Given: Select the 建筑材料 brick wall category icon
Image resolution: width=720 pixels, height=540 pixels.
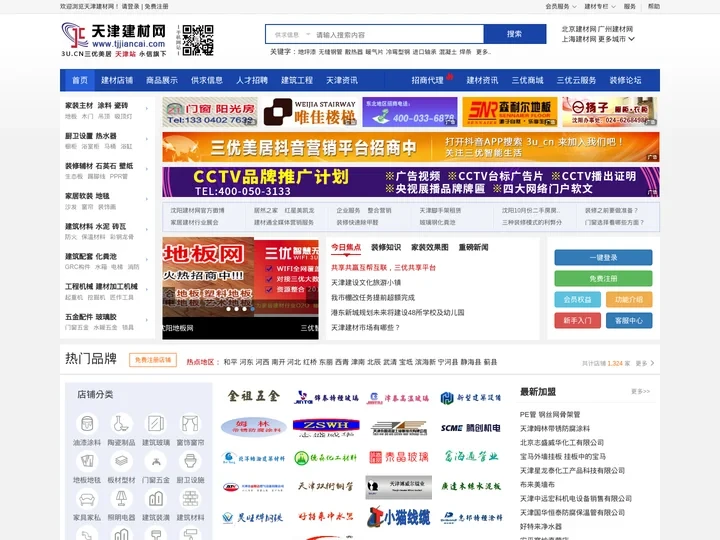Looking at the screenshot, I should tap(190, 499).
